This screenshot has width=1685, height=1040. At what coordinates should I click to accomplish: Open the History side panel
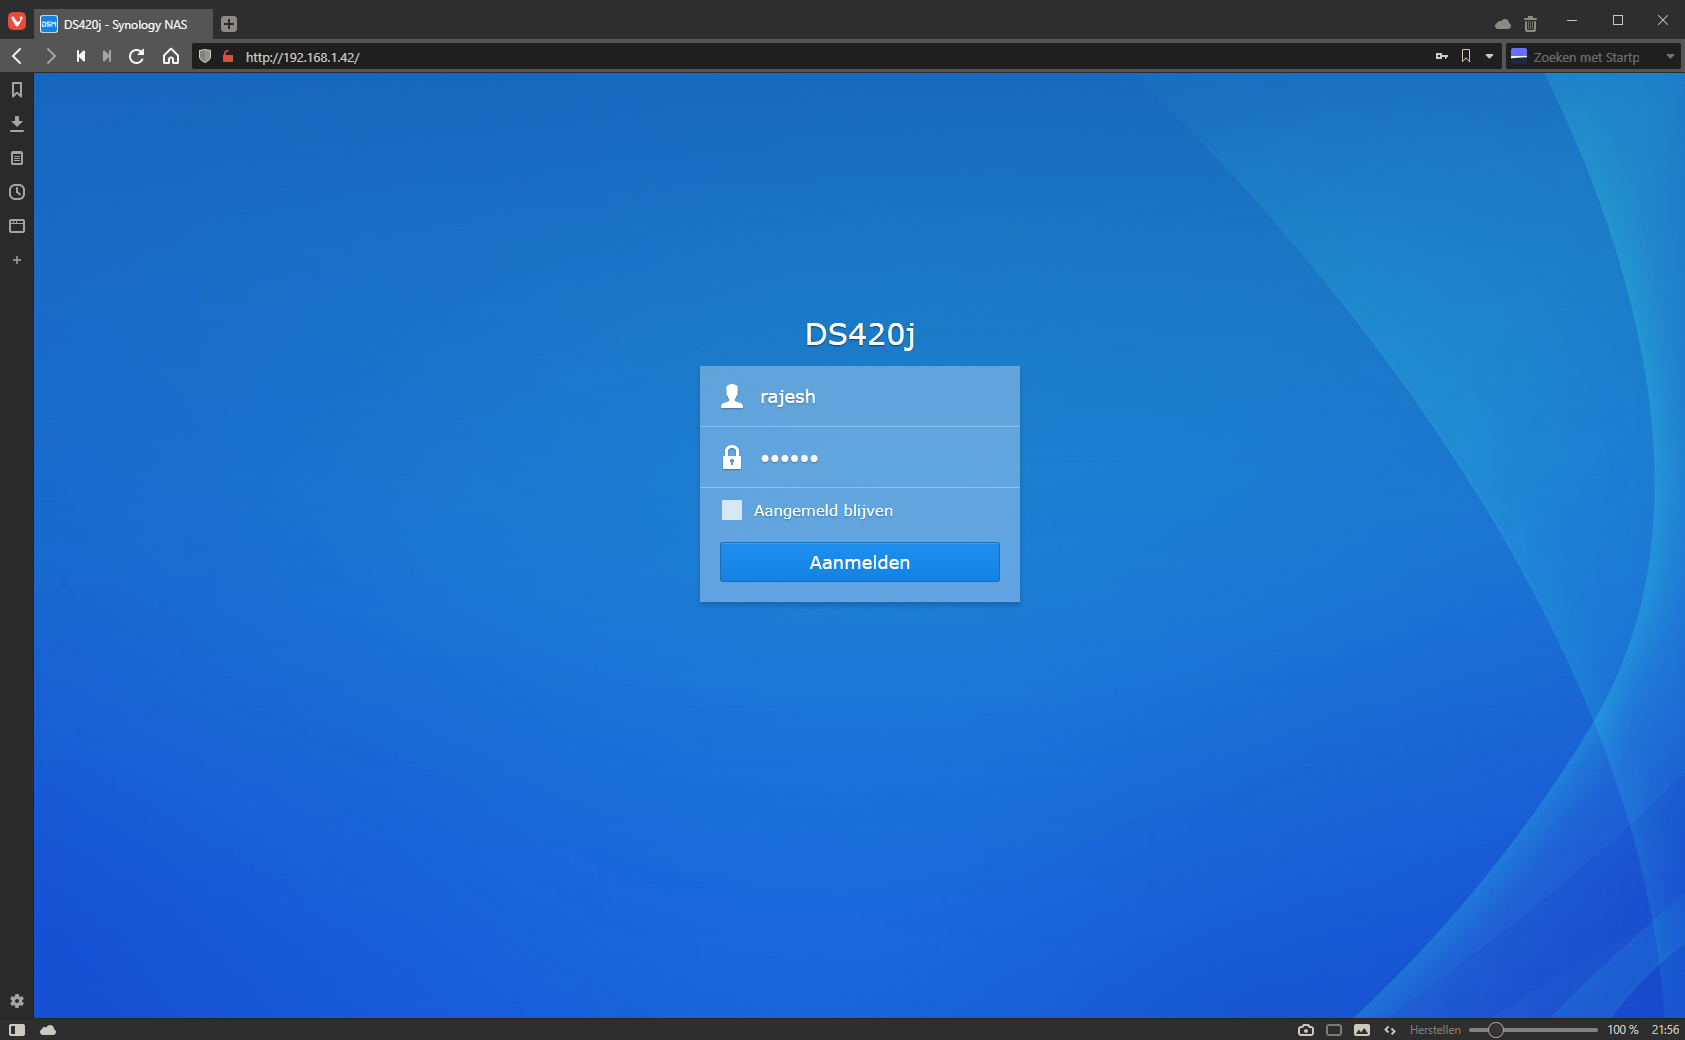[x=17, y=192]
